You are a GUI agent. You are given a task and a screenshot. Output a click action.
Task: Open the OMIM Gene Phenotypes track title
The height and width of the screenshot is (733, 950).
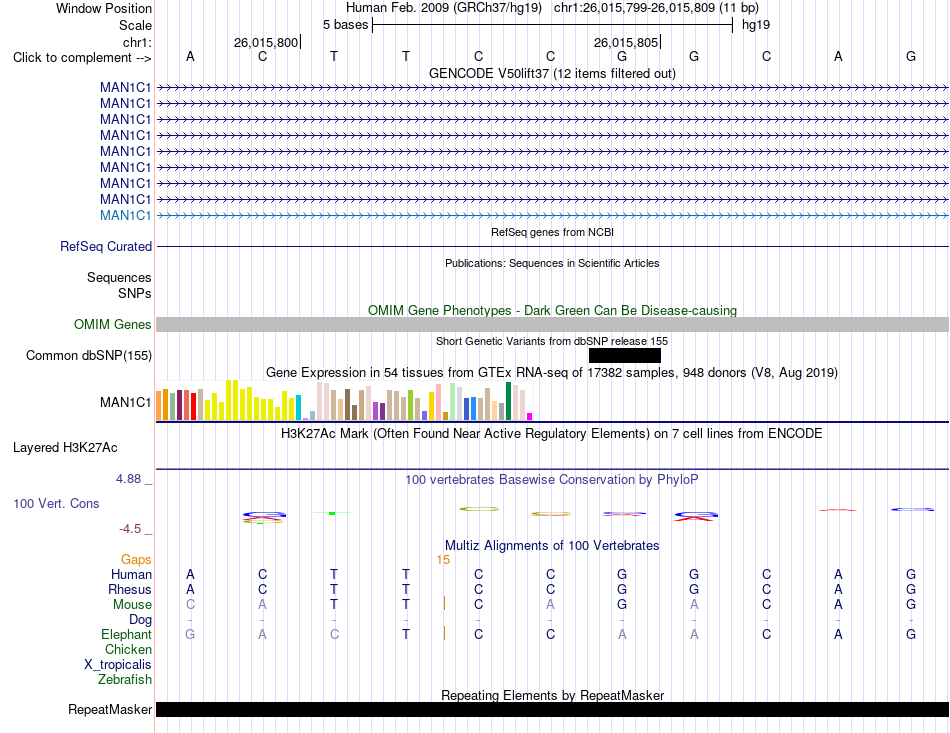(552, 310)
